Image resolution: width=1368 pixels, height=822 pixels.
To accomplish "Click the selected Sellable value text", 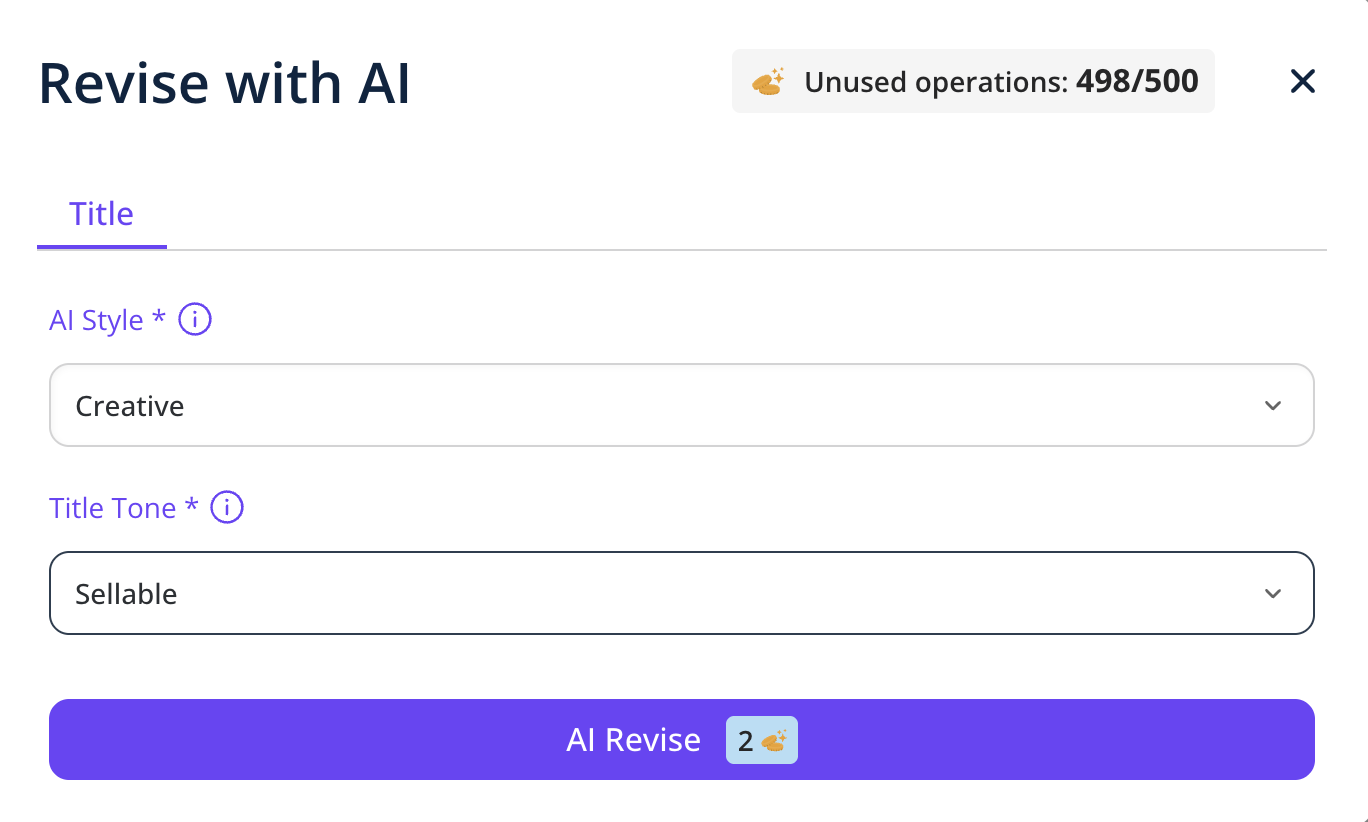I will pos(126,594).
